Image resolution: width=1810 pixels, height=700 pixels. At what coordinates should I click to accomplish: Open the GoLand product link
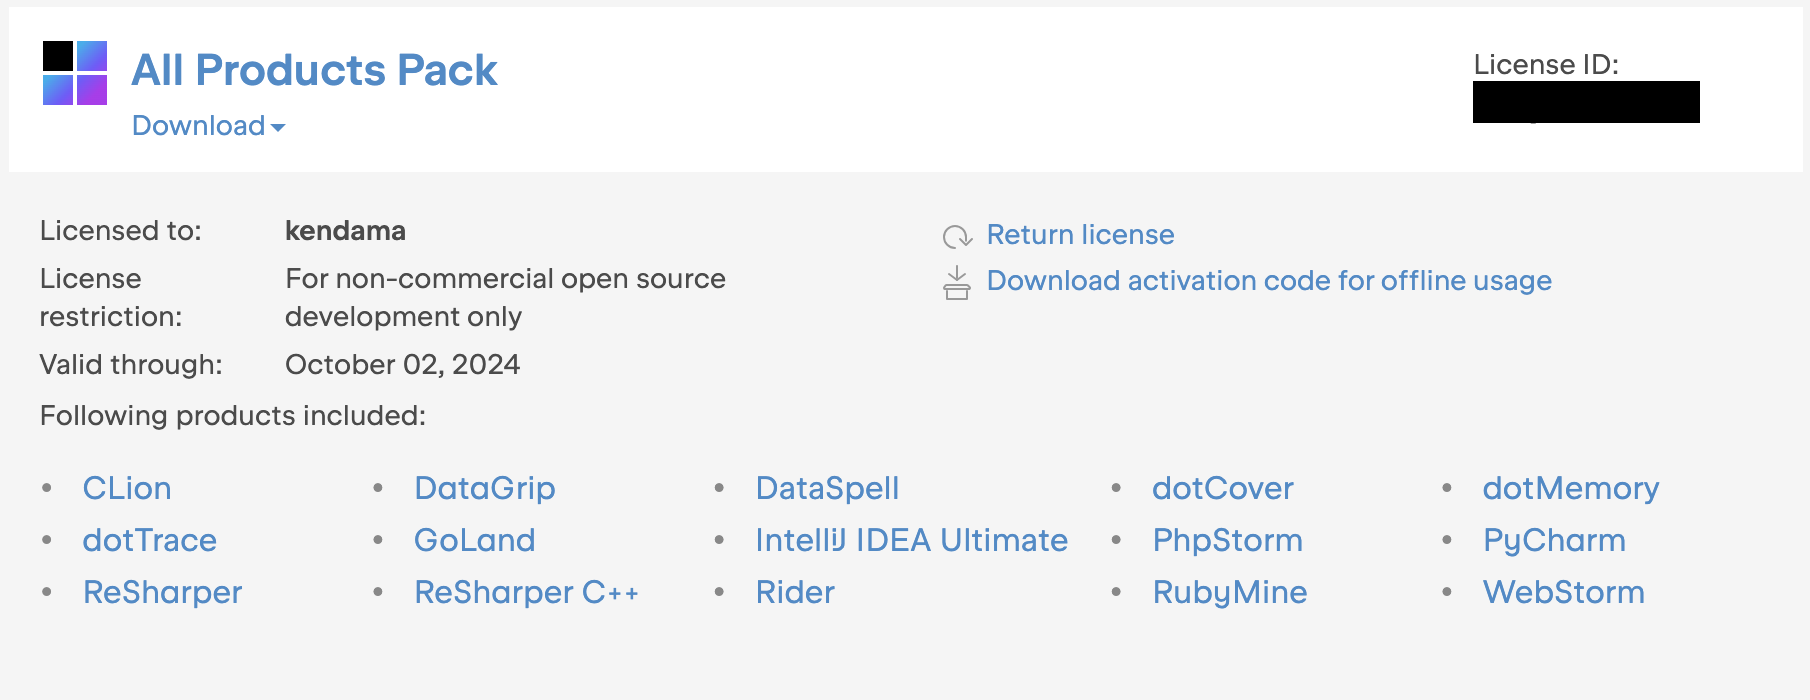tap(475, 540)
